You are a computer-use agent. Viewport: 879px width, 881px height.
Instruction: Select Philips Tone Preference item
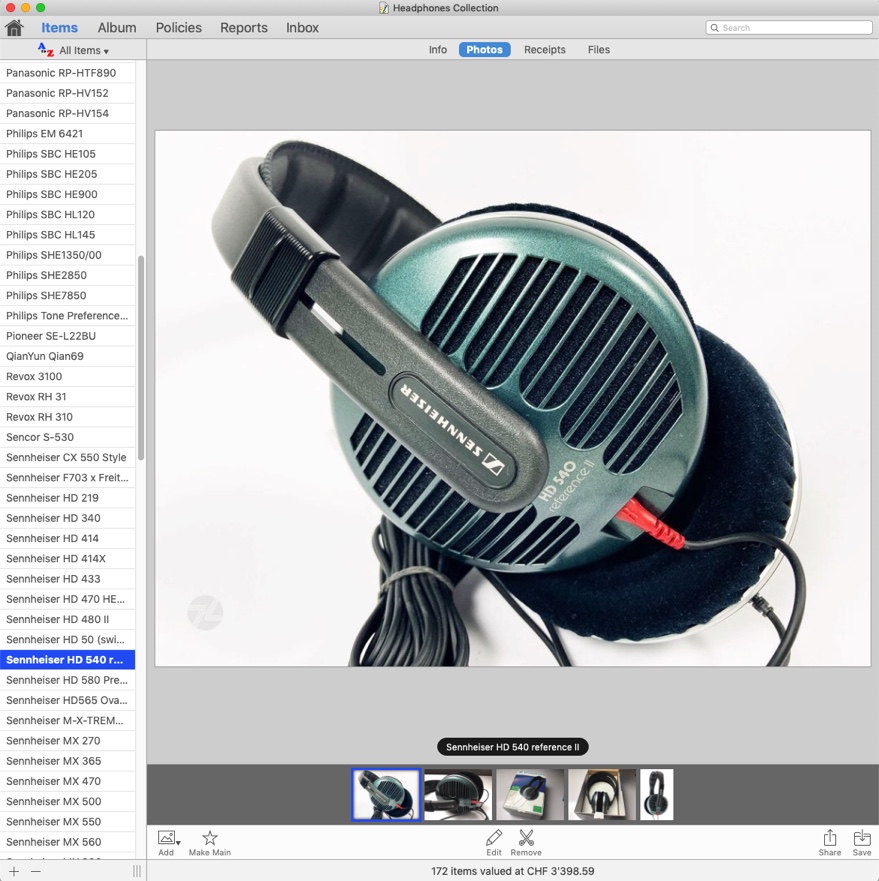coord(67,316)
